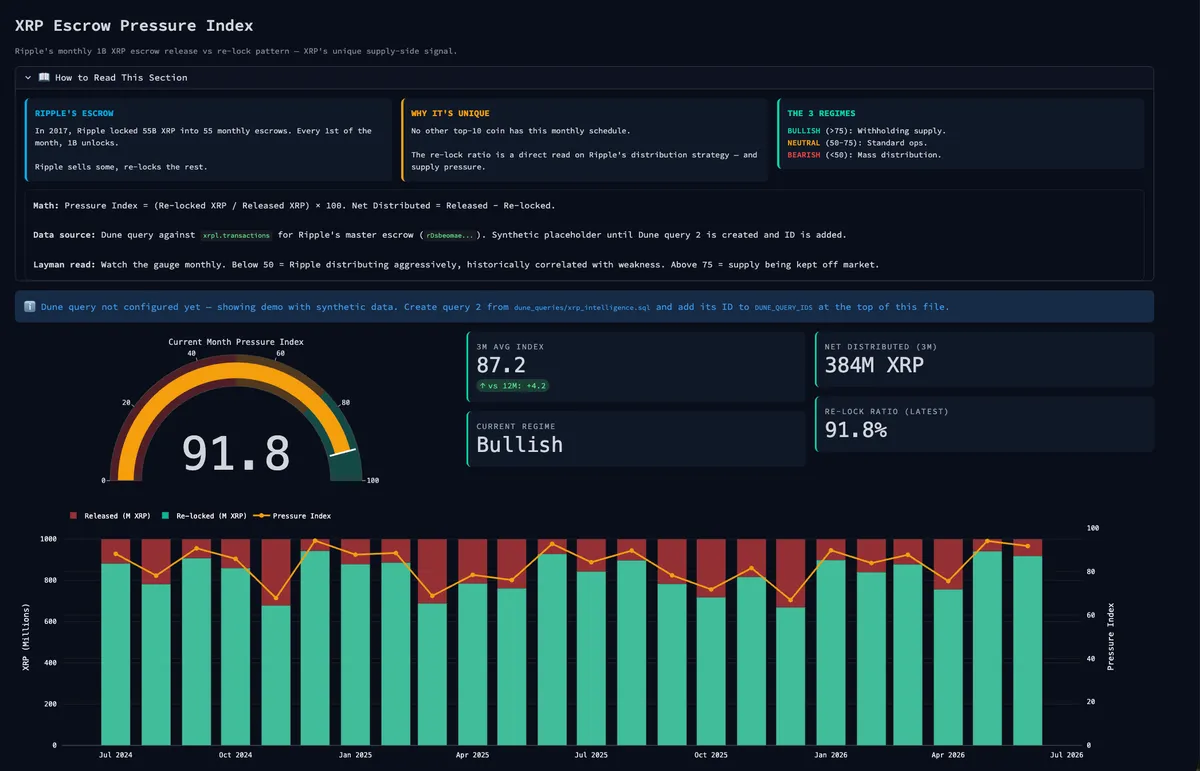This screenshot has width=1200, height=771.
Task: Click the WHY IT'S UNIQUE card heading
Action: (x=450, y=113)
